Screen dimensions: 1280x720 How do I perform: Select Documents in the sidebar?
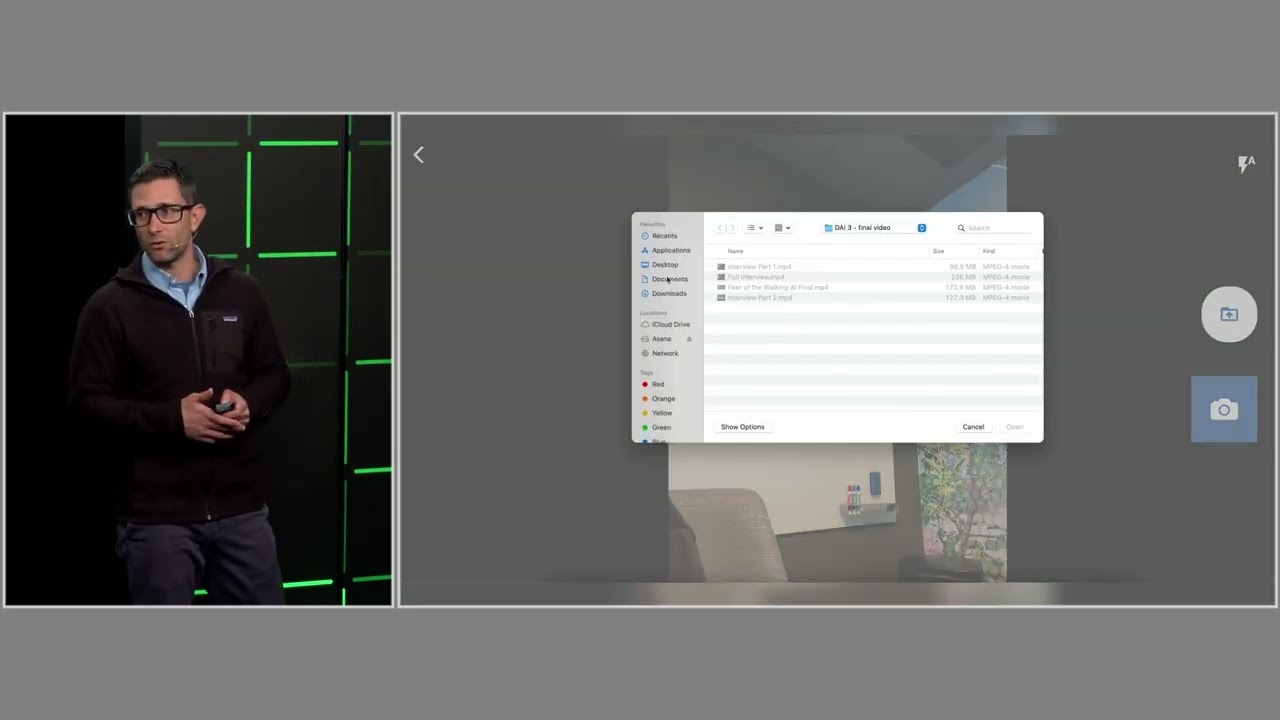click(x=664, y=279)
